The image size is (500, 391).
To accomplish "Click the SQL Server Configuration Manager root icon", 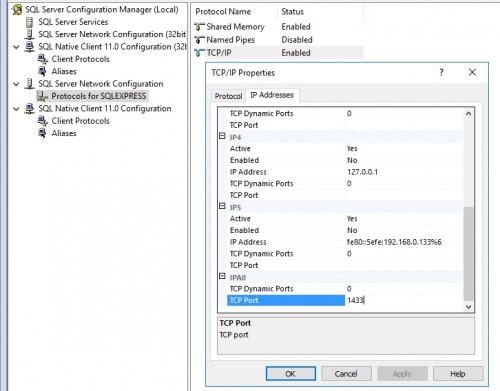I will 17,10.
